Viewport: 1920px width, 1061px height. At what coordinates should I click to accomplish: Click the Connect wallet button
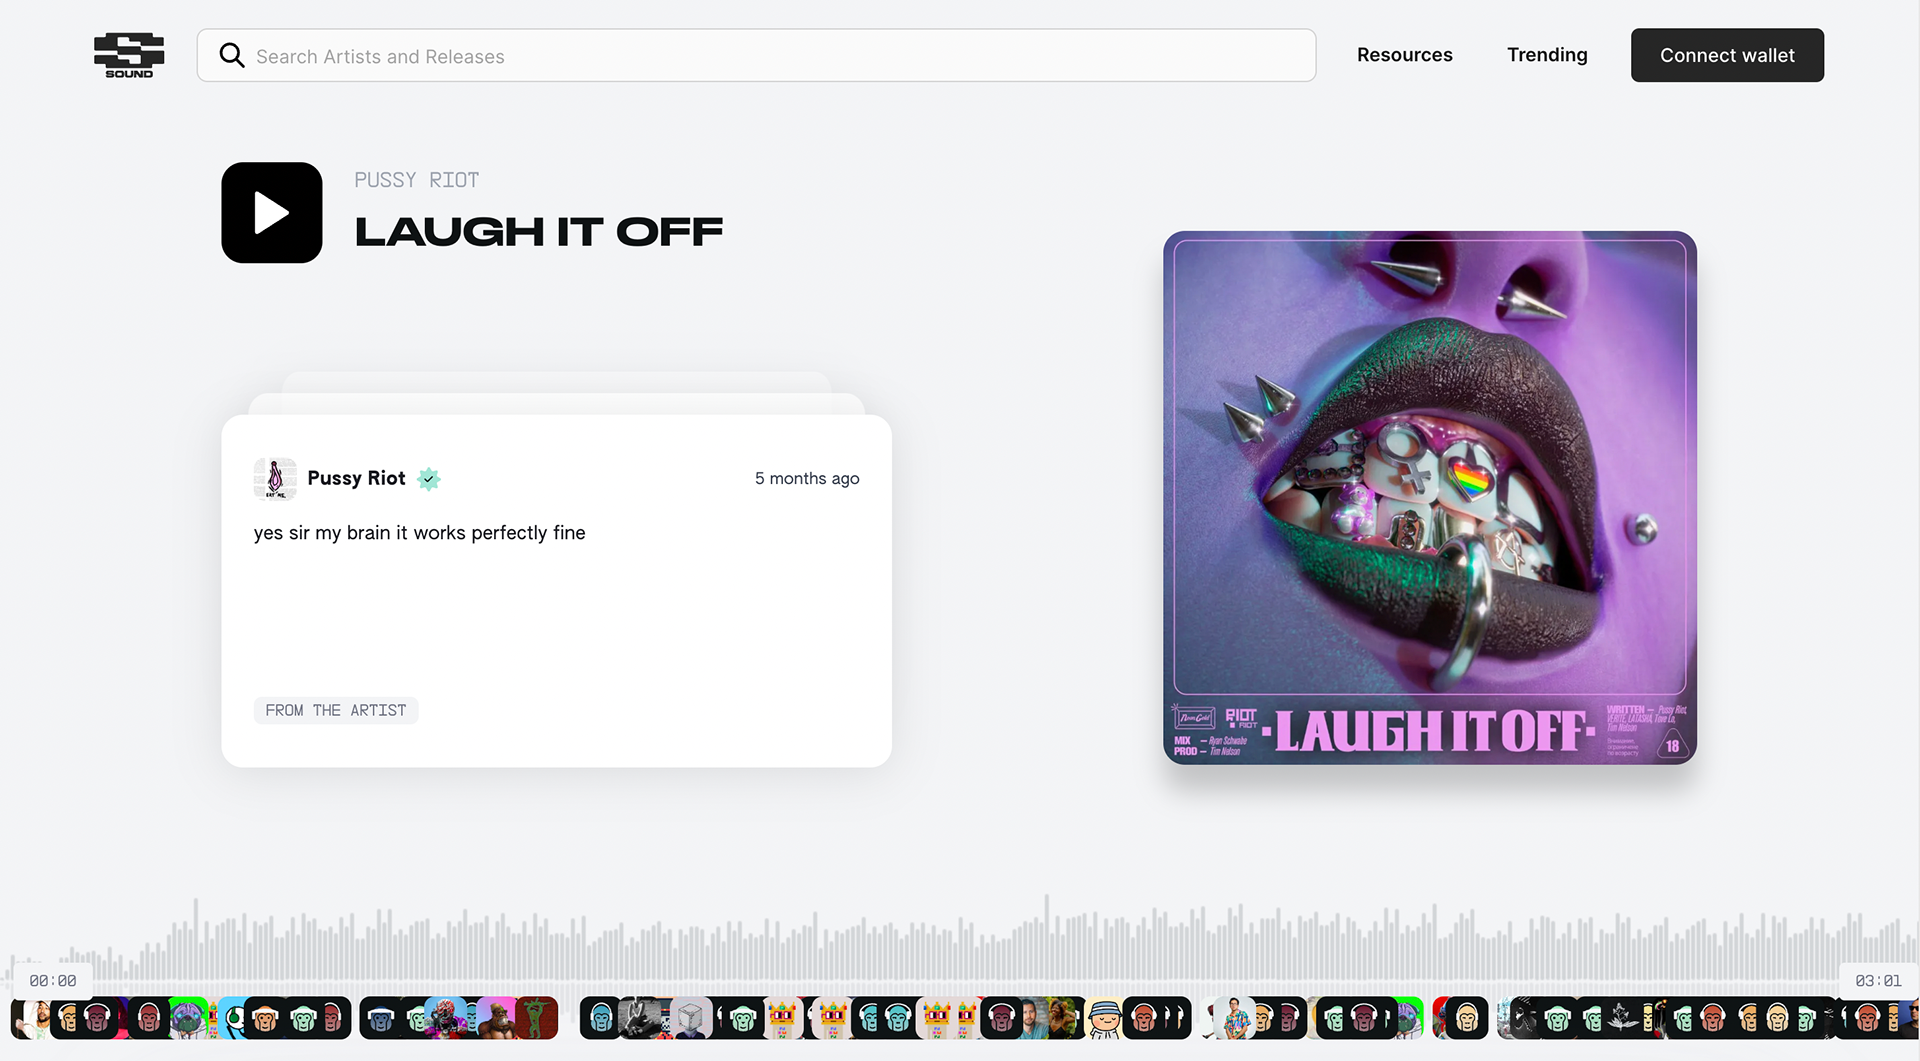click(x=1727, y=55)
